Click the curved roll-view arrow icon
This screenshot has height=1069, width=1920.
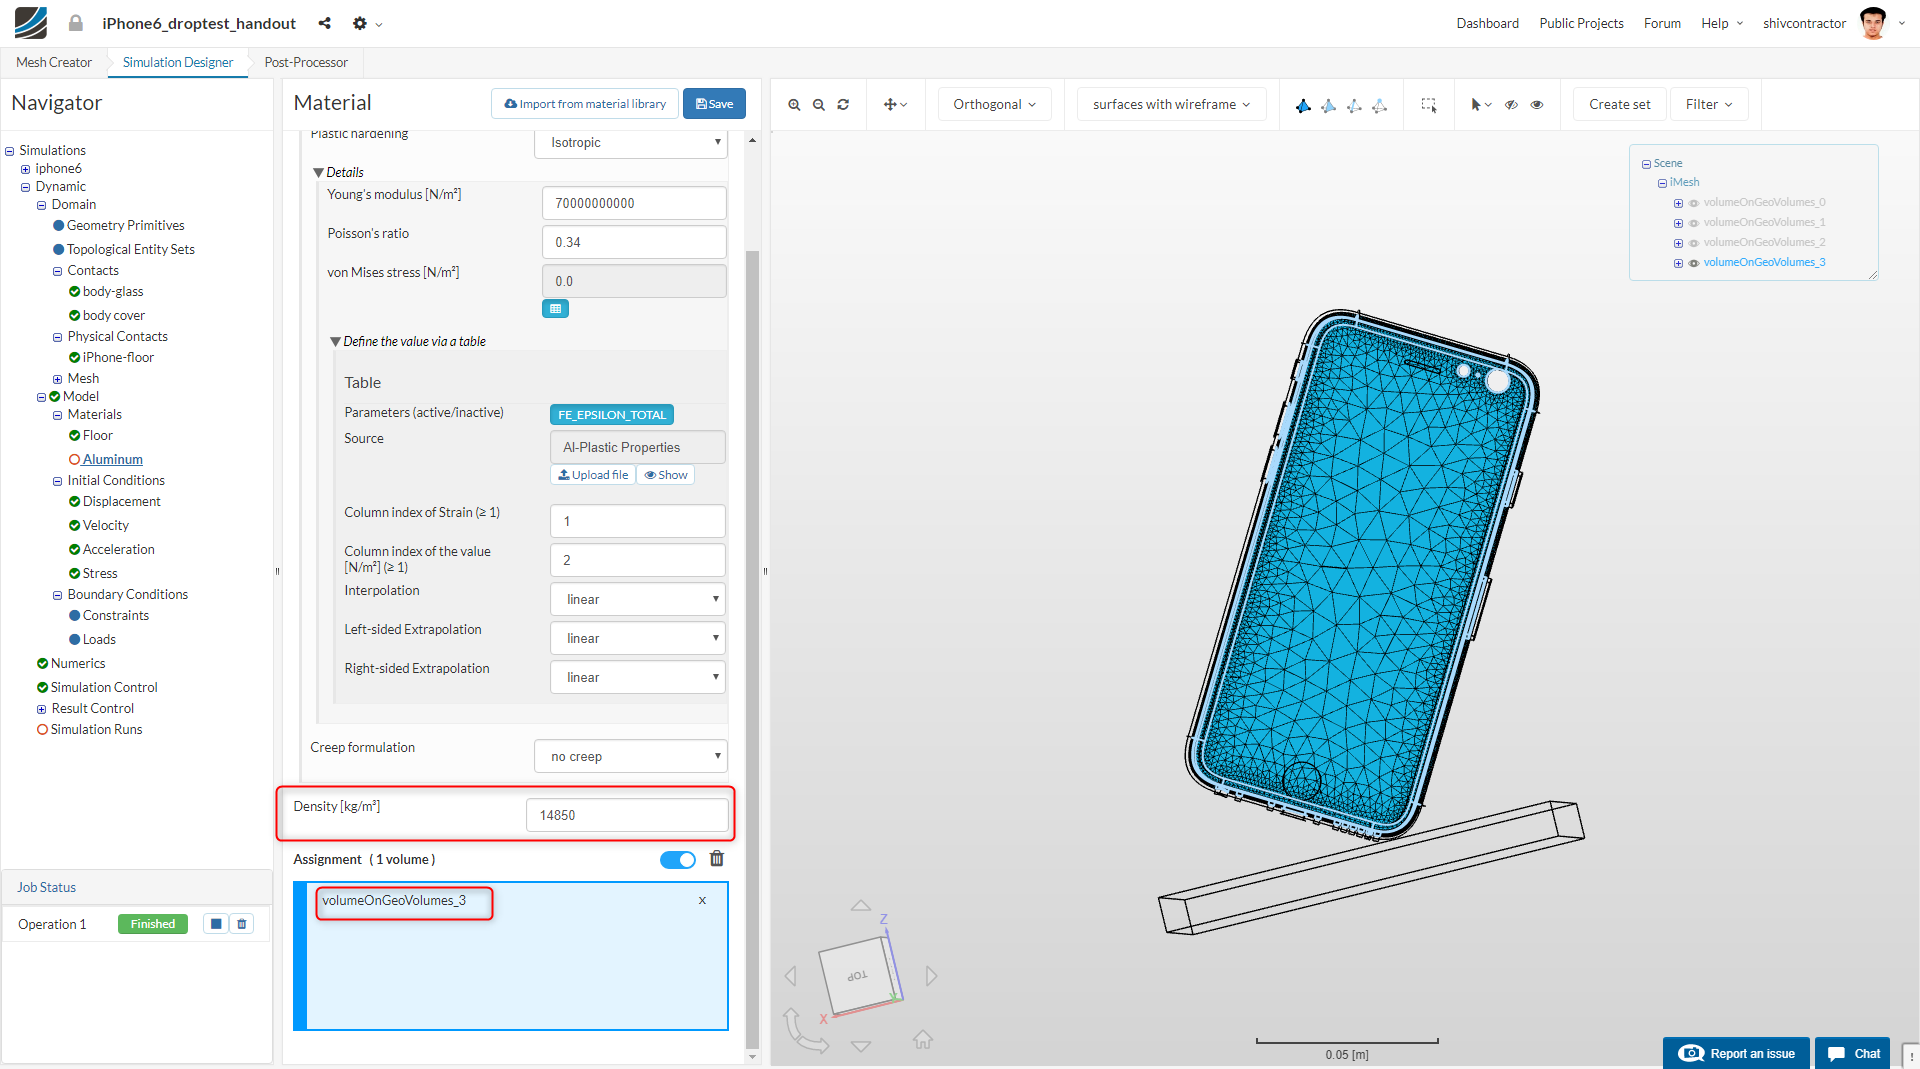click(805, 1031)
